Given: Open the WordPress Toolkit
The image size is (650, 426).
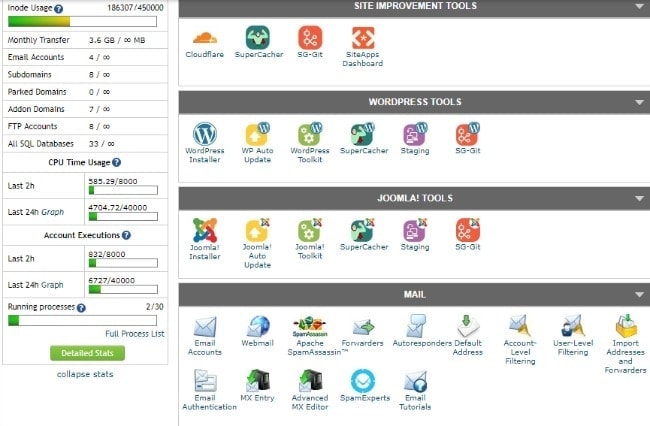Looking at the screenshot, I should coord(310,143).
